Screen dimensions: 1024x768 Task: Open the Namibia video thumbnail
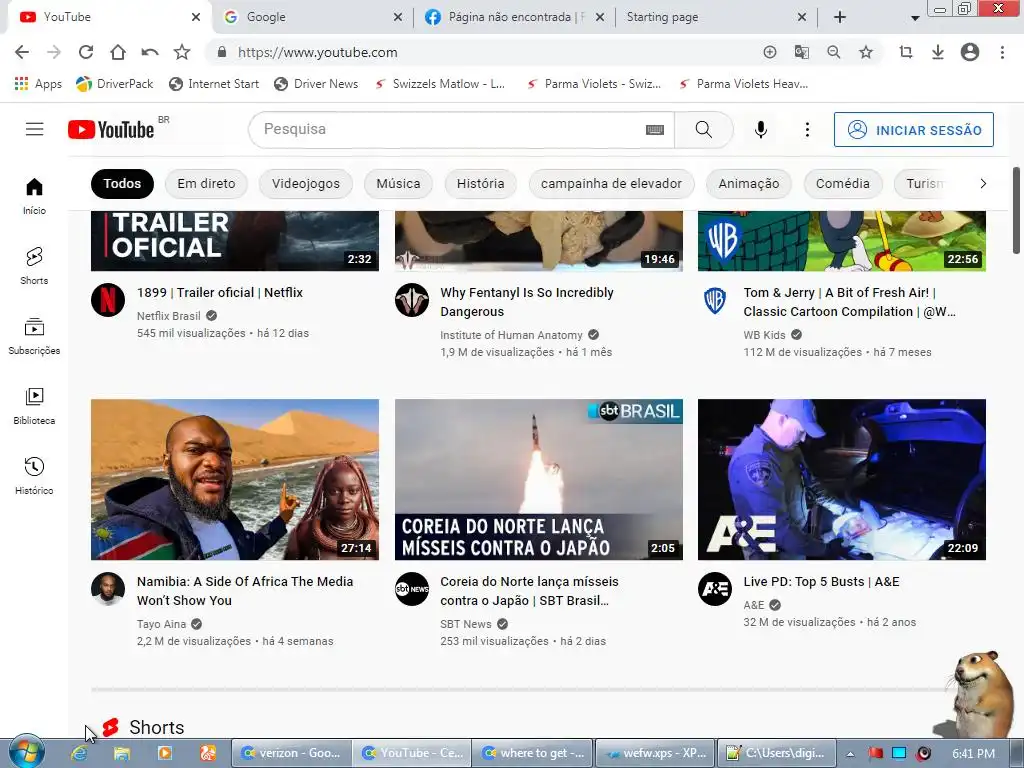(x=234, y=479)
